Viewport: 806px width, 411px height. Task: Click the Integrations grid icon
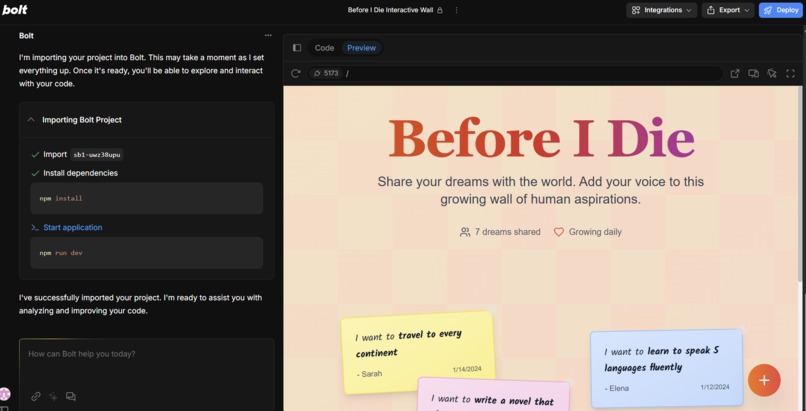(636, 10)
